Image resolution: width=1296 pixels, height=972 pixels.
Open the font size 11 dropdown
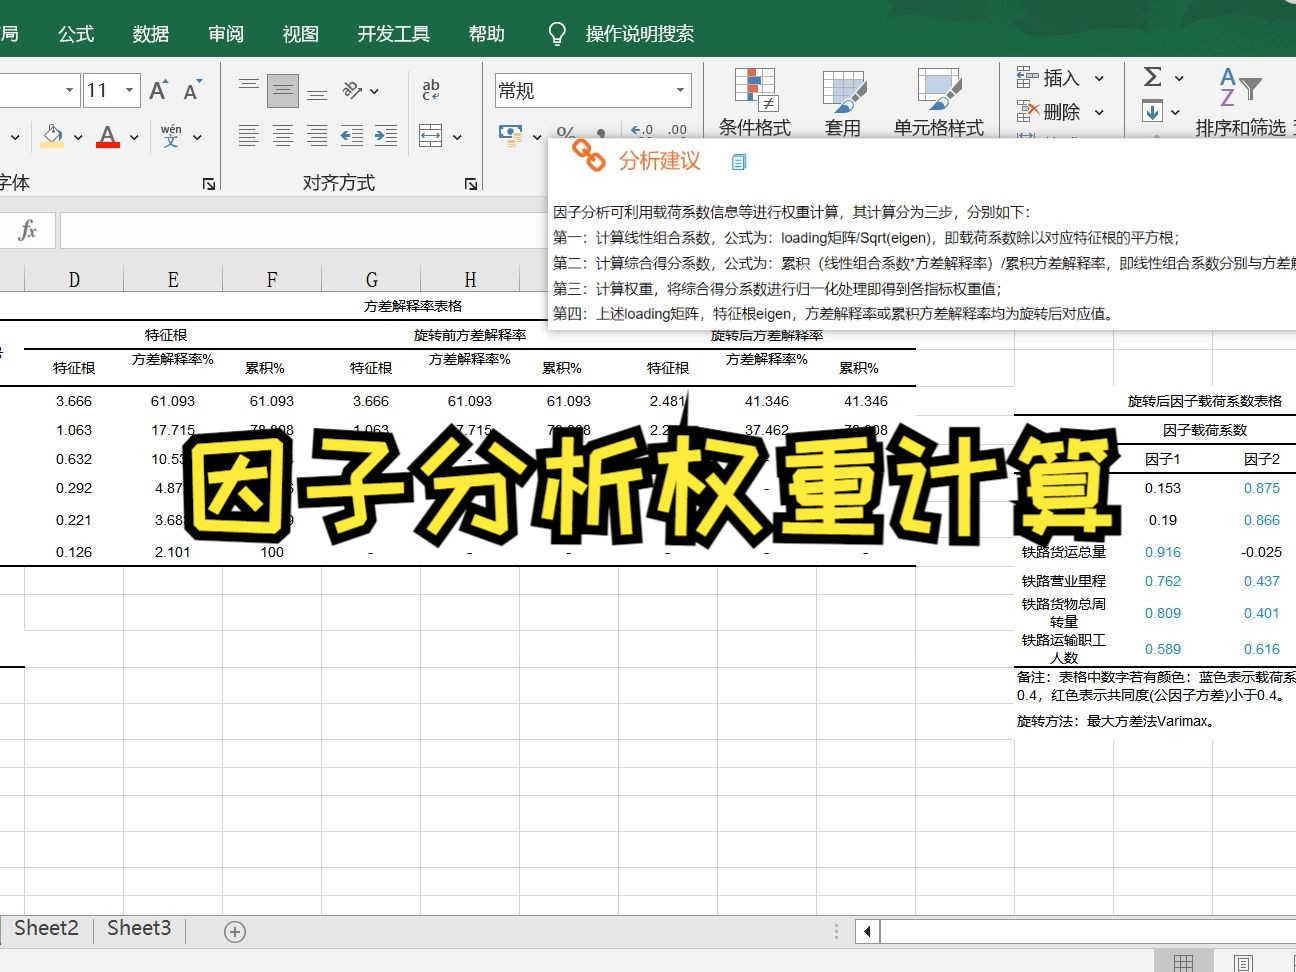click(x=129, y=91)
